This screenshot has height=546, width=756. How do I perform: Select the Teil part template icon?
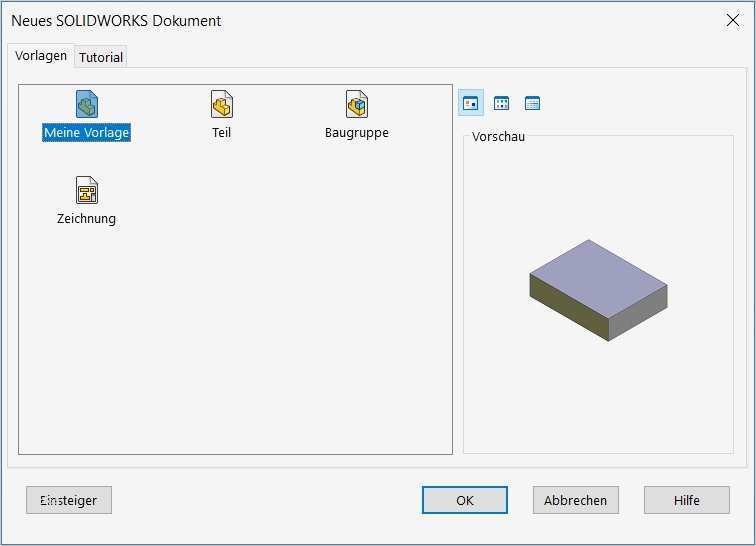(x=222, y=104)
